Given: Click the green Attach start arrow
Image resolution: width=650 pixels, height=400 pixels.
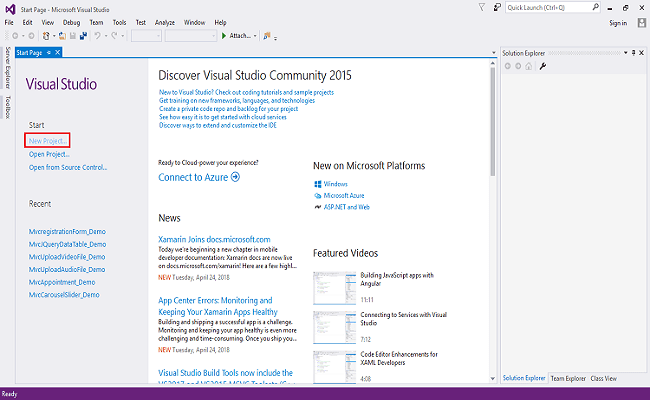Looking at the screenshot, I should click(x=224, y=36).
